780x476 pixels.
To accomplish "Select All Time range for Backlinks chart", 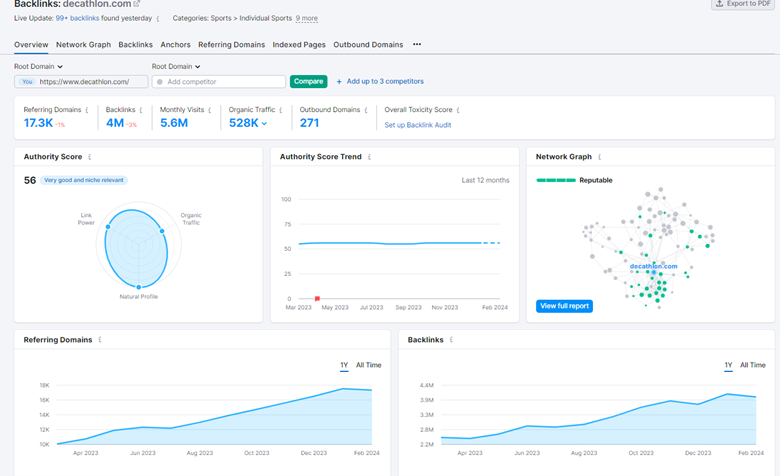I will pos(752,365).
